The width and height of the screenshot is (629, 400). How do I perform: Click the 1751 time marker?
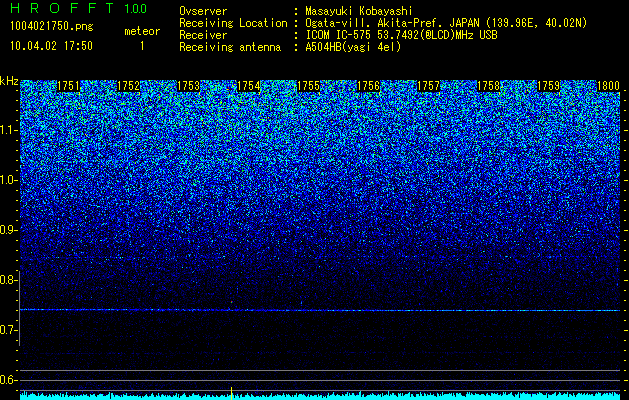68,86
